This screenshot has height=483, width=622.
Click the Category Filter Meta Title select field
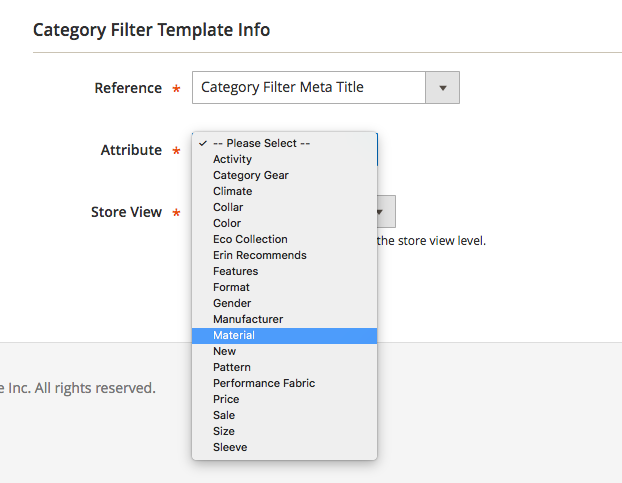click(x=308, y=88)
